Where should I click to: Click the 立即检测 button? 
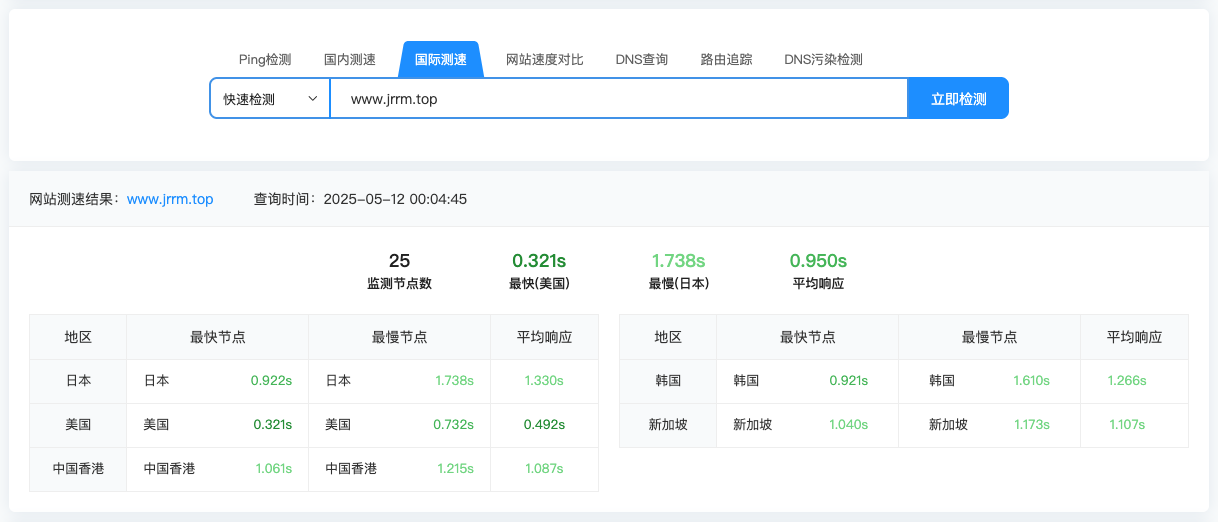(x=958, y=99)
